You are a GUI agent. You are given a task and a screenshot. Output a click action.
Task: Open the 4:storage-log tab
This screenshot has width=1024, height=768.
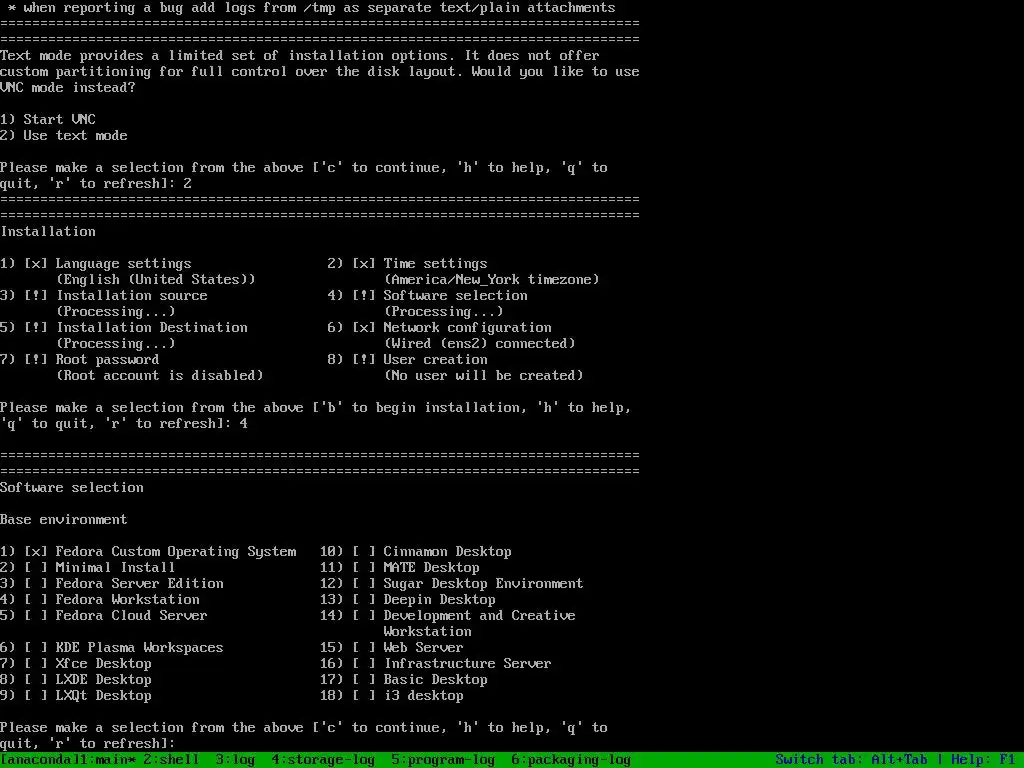[x=323, y=760]
